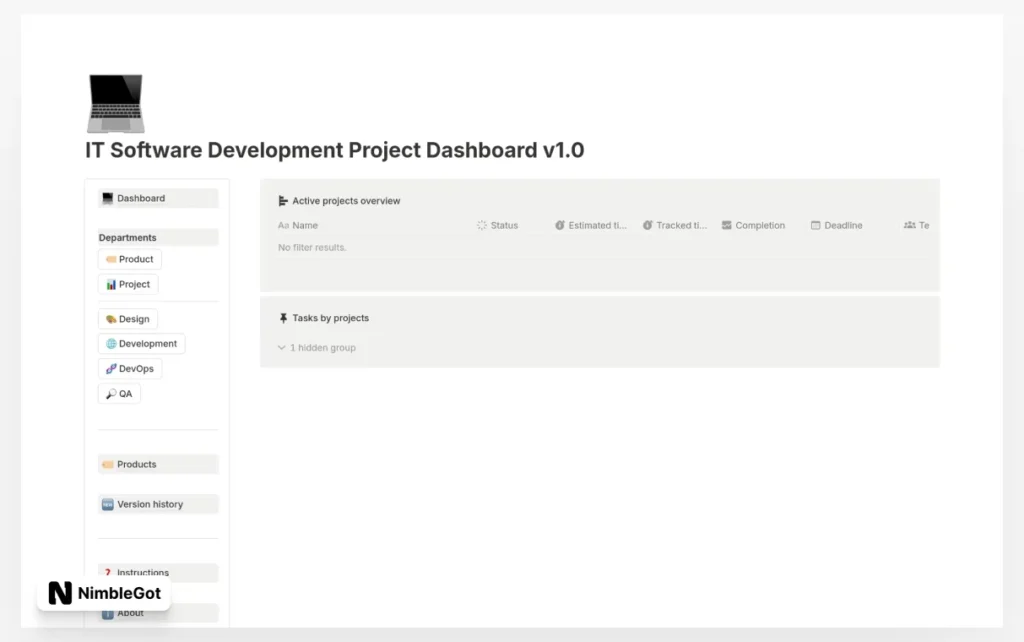This screenshot has height=642, width=1024.
Task: Click the Estimated time column header
Action: click(x=591, y=225)
